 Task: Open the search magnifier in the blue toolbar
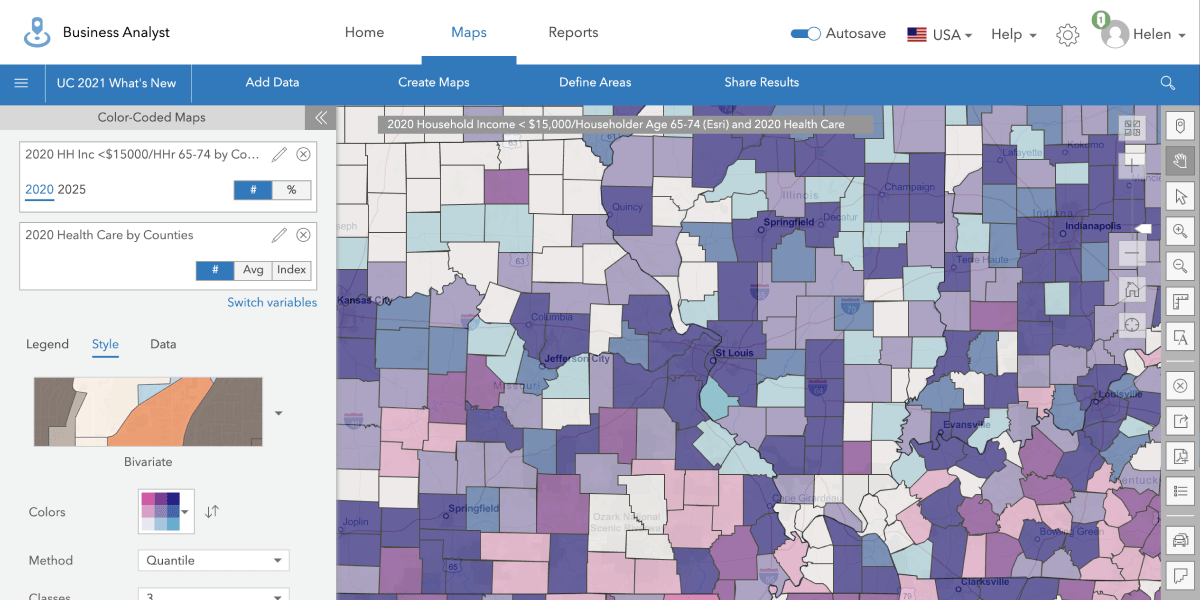[x=1167, y=83]
